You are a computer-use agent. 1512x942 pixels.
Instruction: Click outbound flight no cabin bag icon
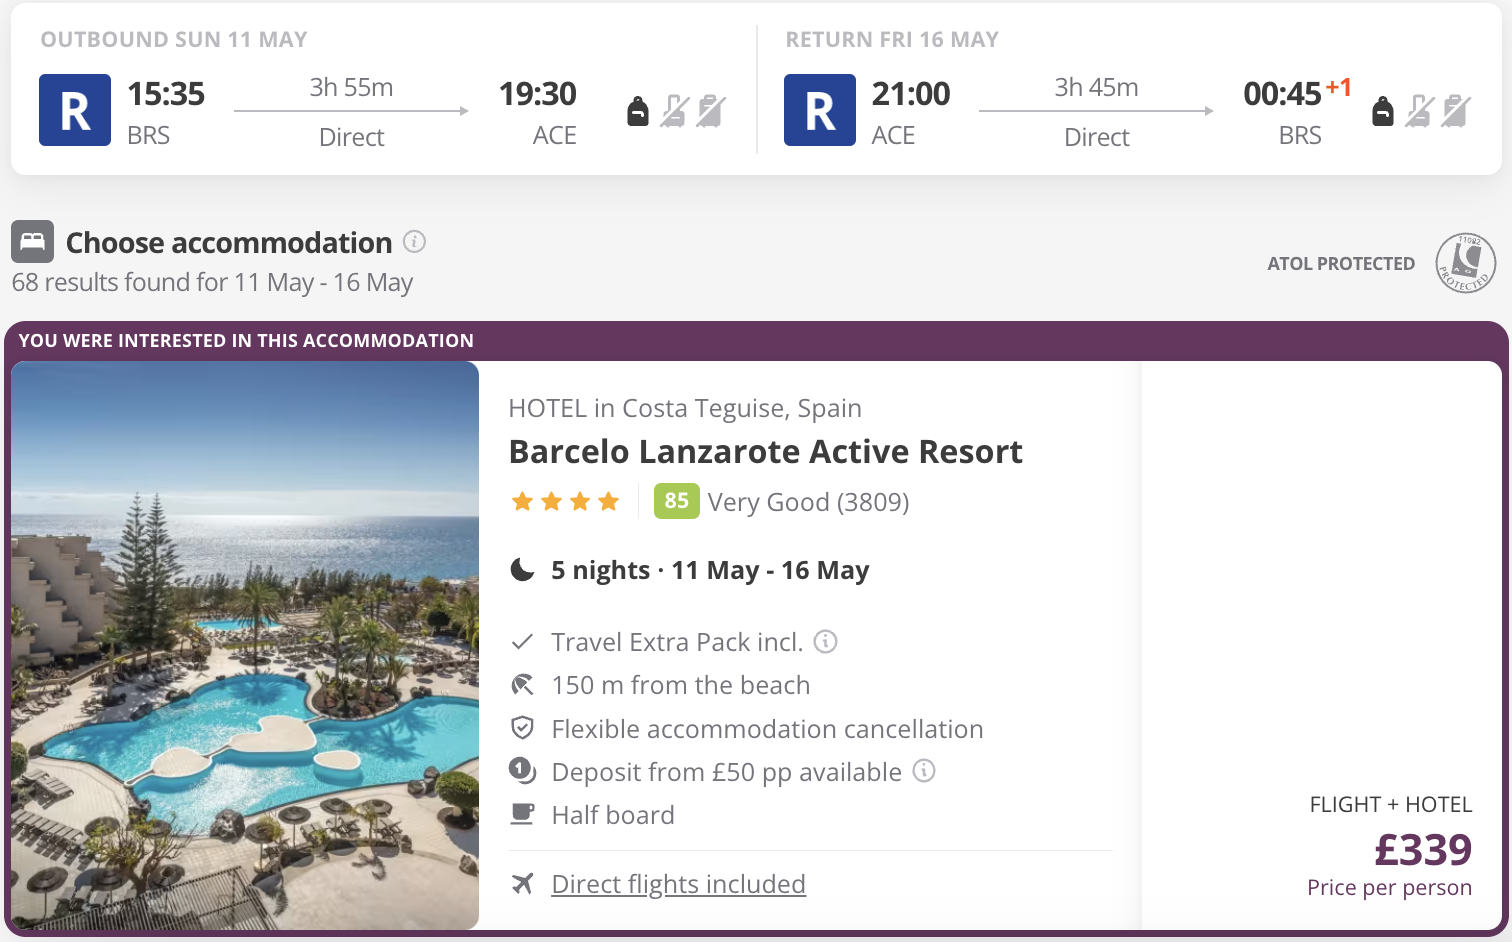675,111
